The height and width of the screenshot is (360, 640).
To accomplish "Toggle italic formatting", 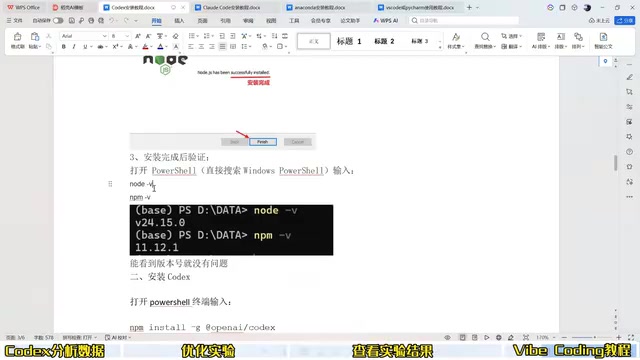I will pos(74,47).
